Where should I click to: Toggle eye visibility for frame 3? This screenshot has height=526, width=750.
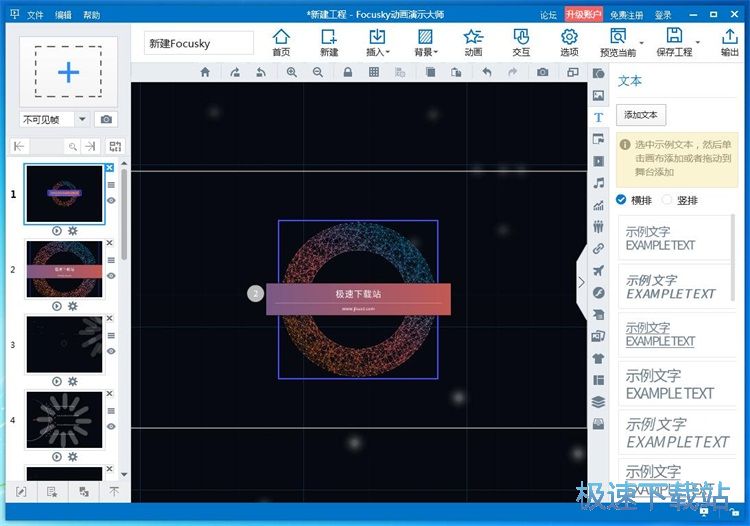tap(111, 351)
